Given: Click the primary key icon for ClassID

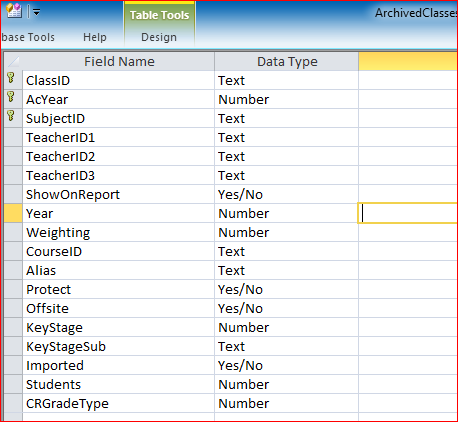Looking at the screenshot, I should [x=11, y=78].
